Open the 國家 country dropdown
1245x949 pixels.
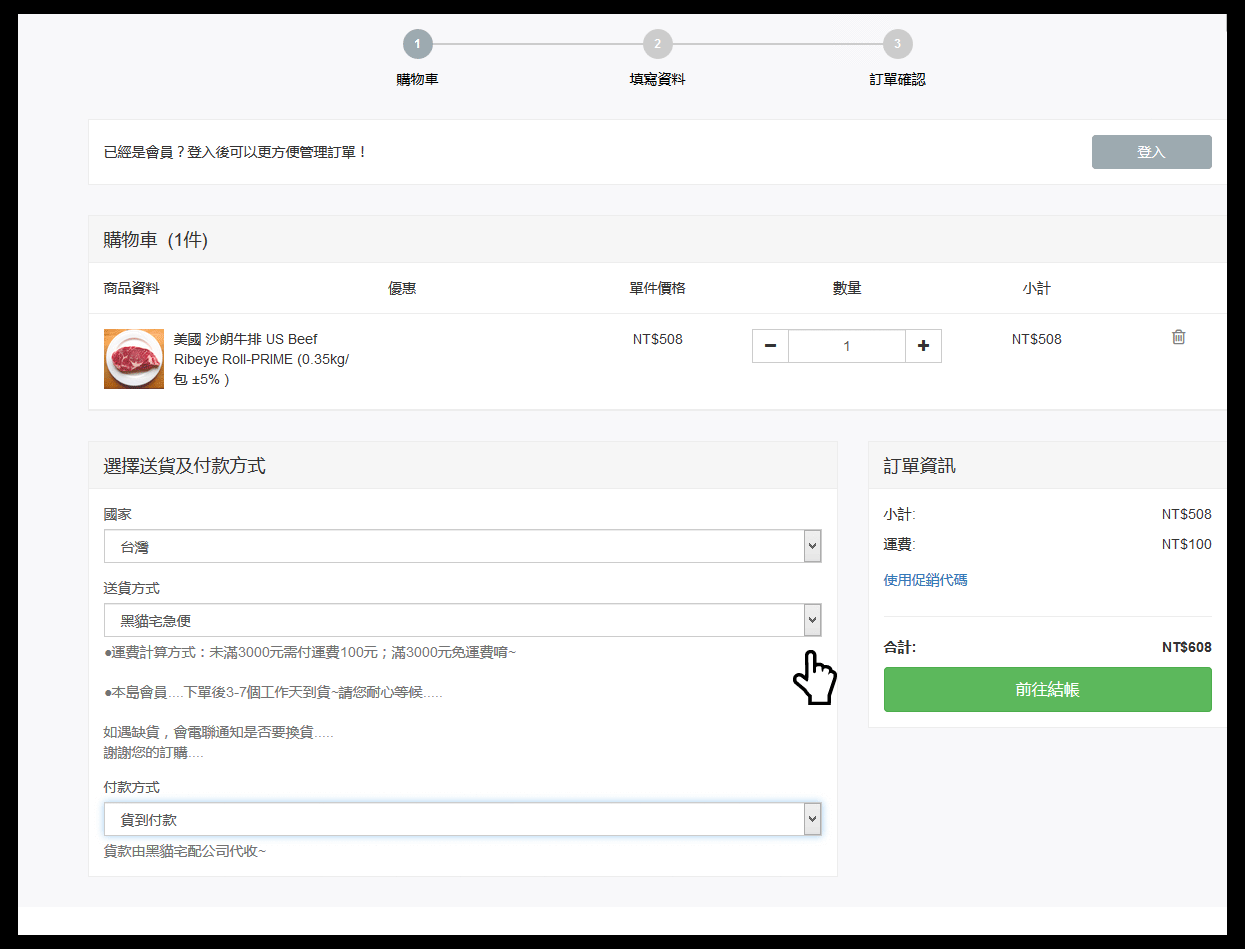(x=462, y=547)
